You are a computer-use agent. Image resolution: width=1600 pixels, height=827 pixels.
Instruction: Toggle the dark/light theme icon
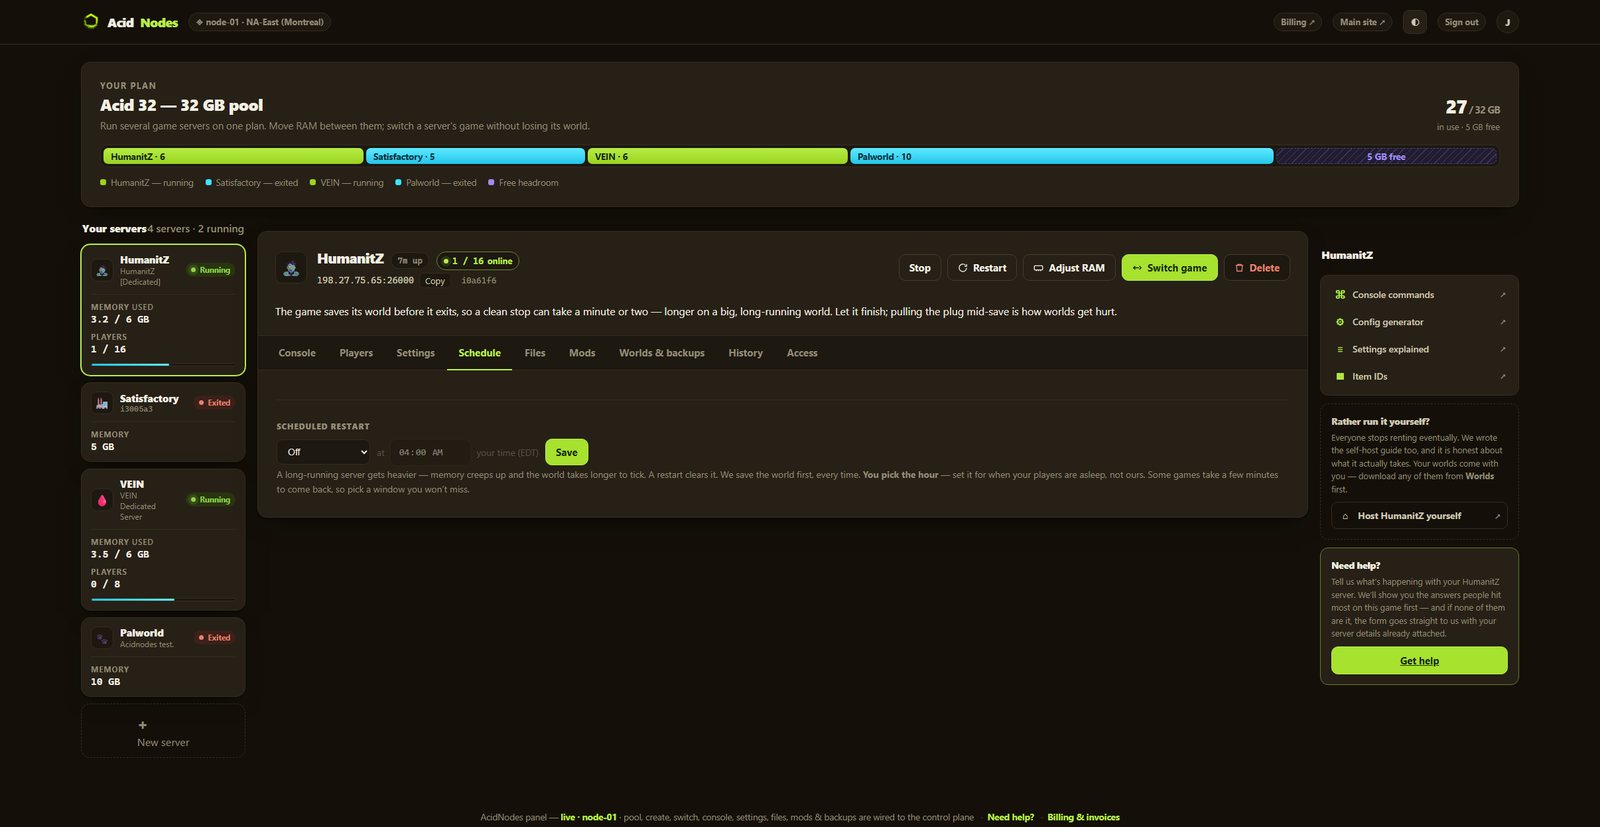pyautogui.click(x=1415, y=22)
